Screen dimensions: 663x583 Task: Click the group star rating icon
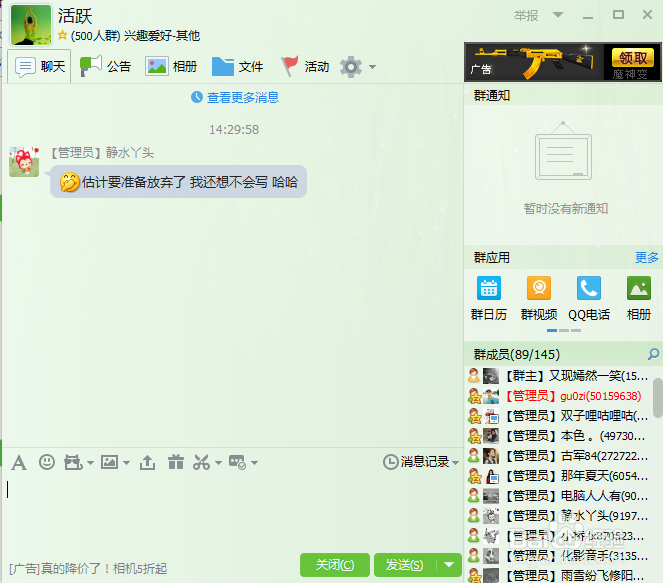63,35
